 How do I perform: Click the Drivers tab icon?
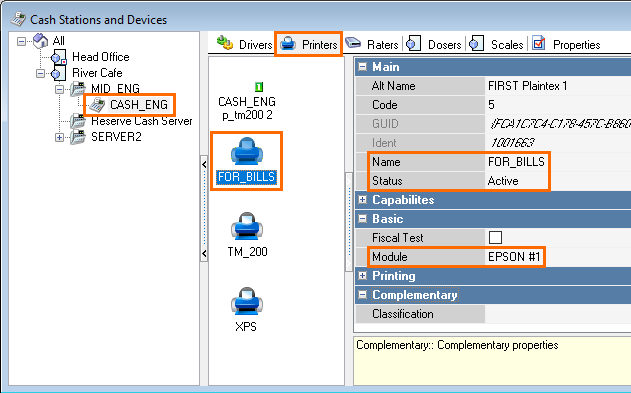click(225, 43)
